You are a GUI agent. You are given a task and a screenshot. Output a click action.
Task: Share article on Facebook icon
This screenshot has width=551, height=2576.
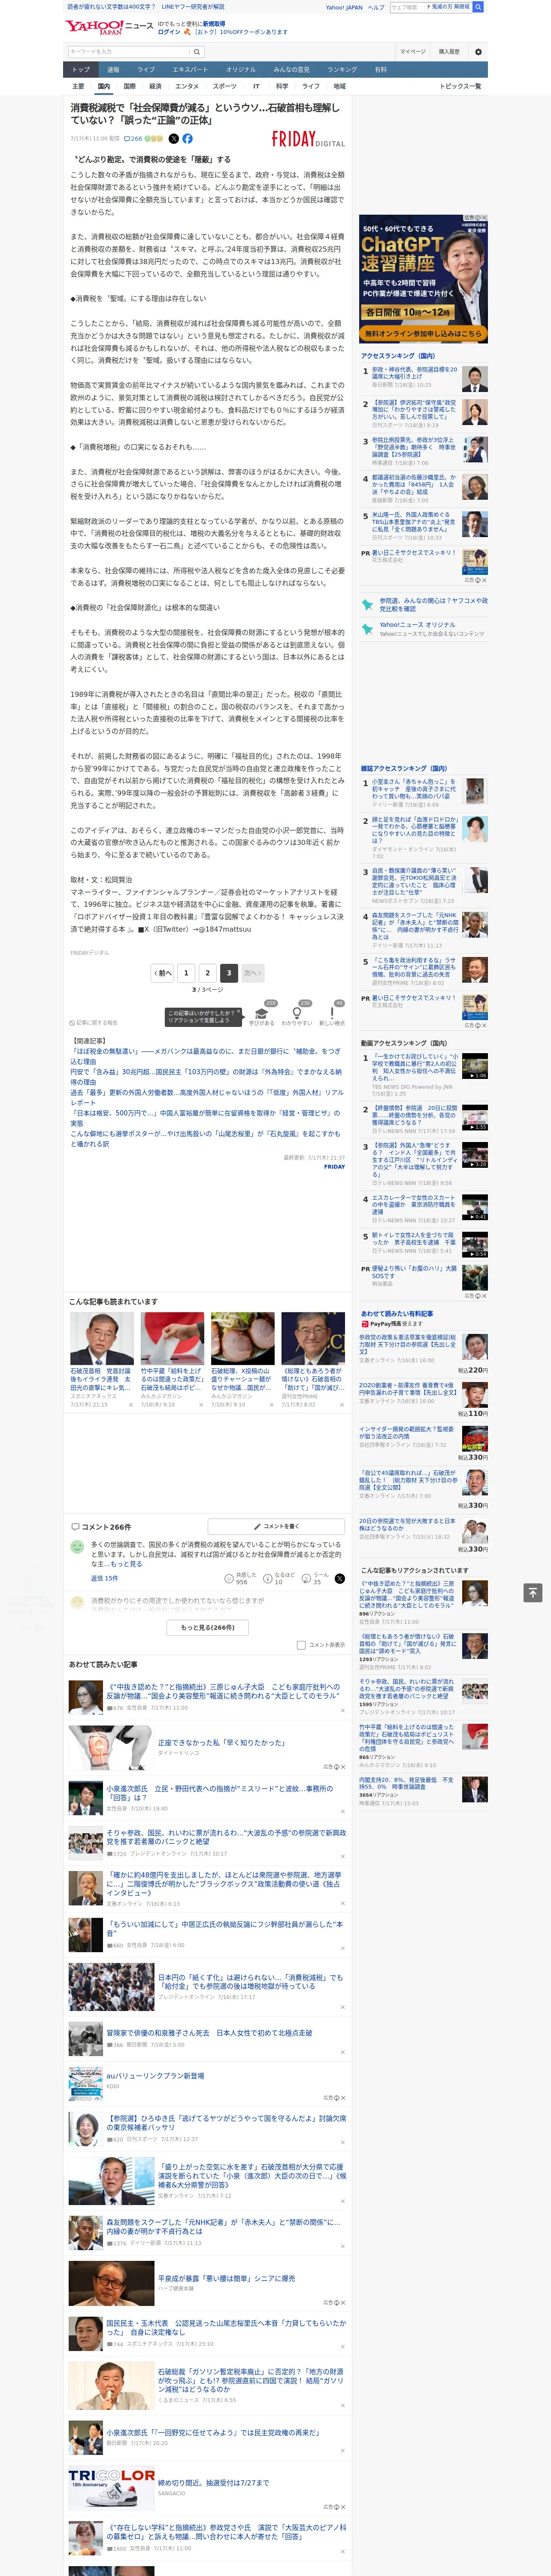(x=187, y=139)
